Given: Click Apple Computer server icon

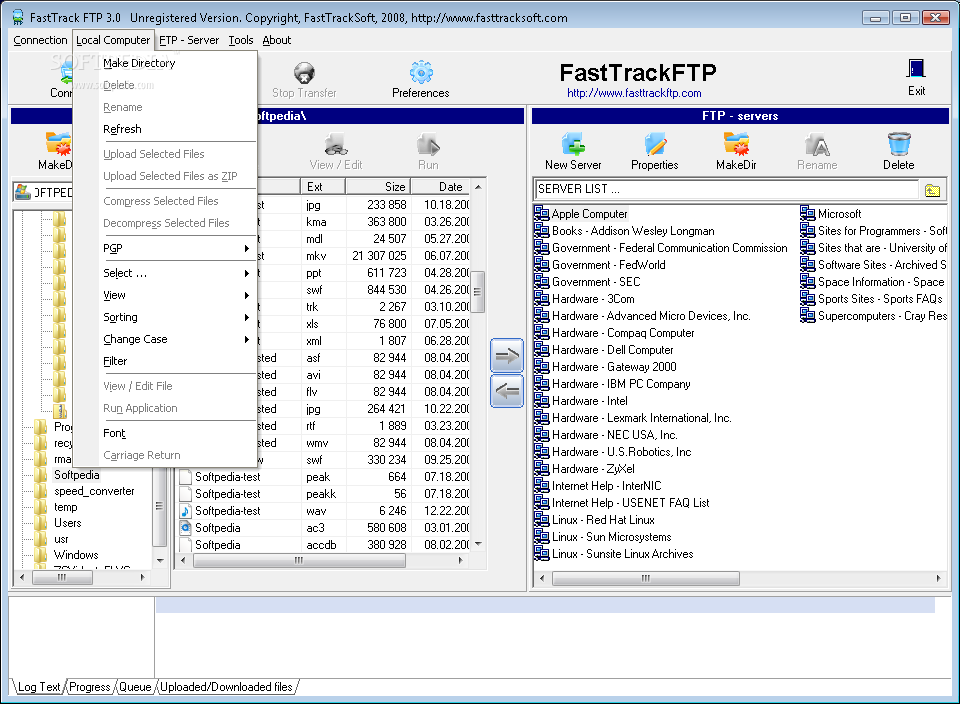Looking at the screenshot, I should pyautogui.click(x=541, y=213).
